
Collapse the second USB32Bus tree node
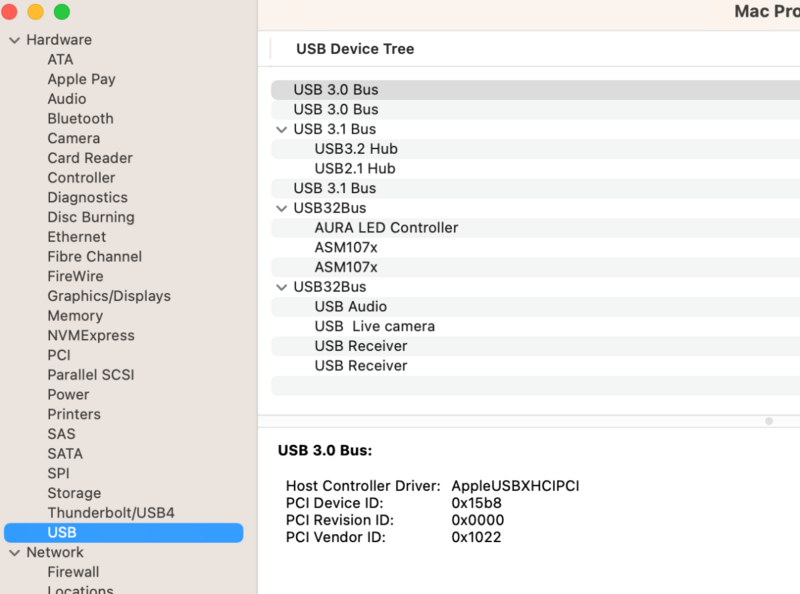281,287
